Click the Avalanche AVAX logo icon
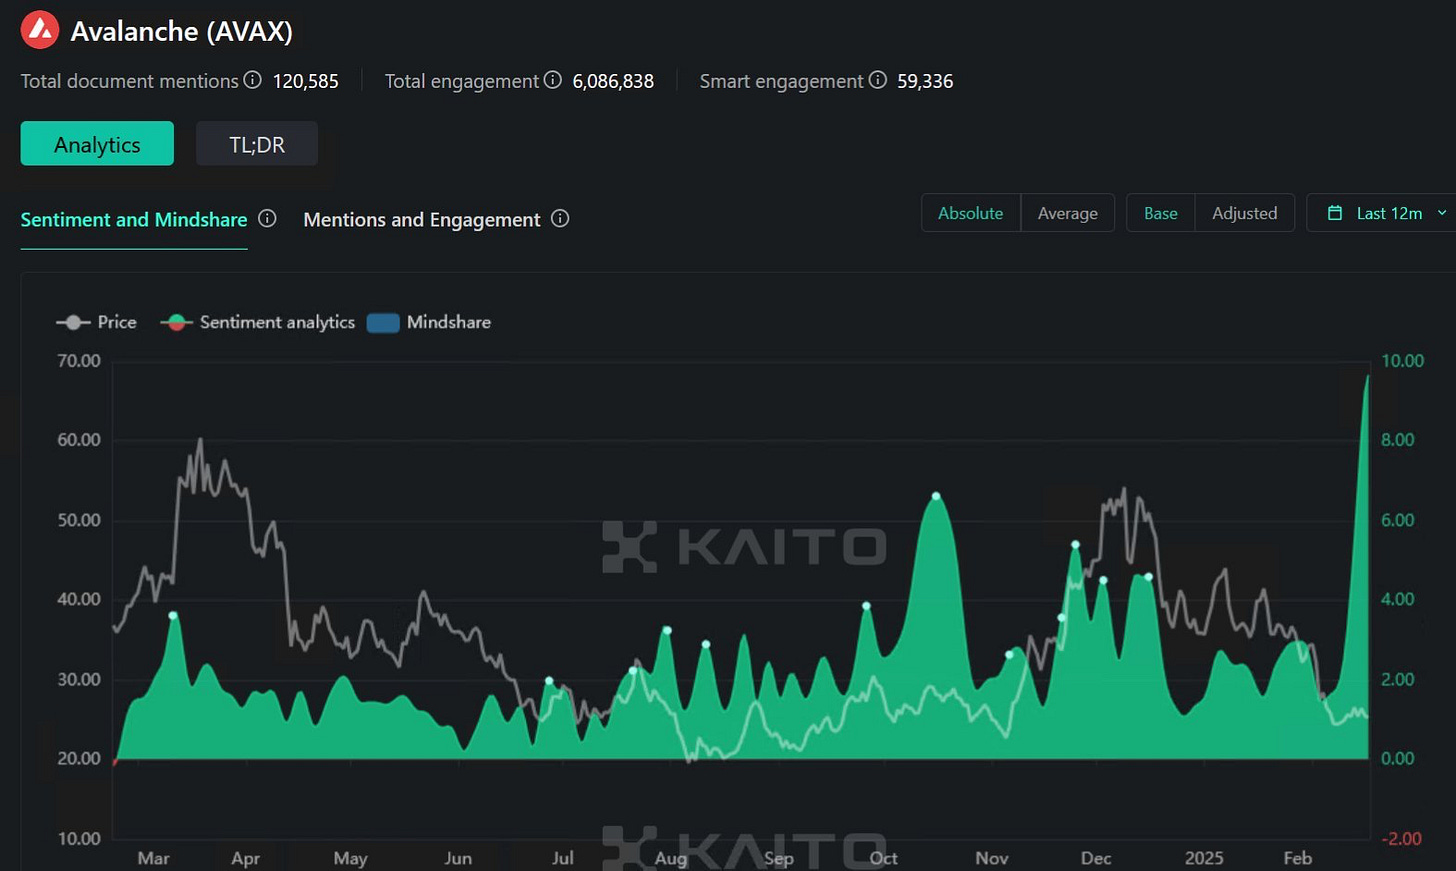This screenshot has height=871, width=1456. point(40,30)
